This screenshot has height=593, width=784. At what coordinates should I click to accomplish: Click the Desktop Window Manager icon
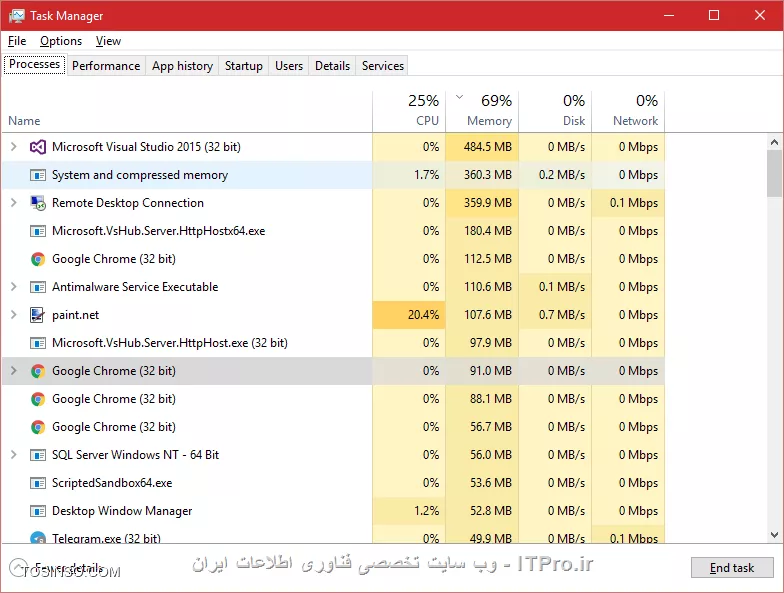click(38, 511)
